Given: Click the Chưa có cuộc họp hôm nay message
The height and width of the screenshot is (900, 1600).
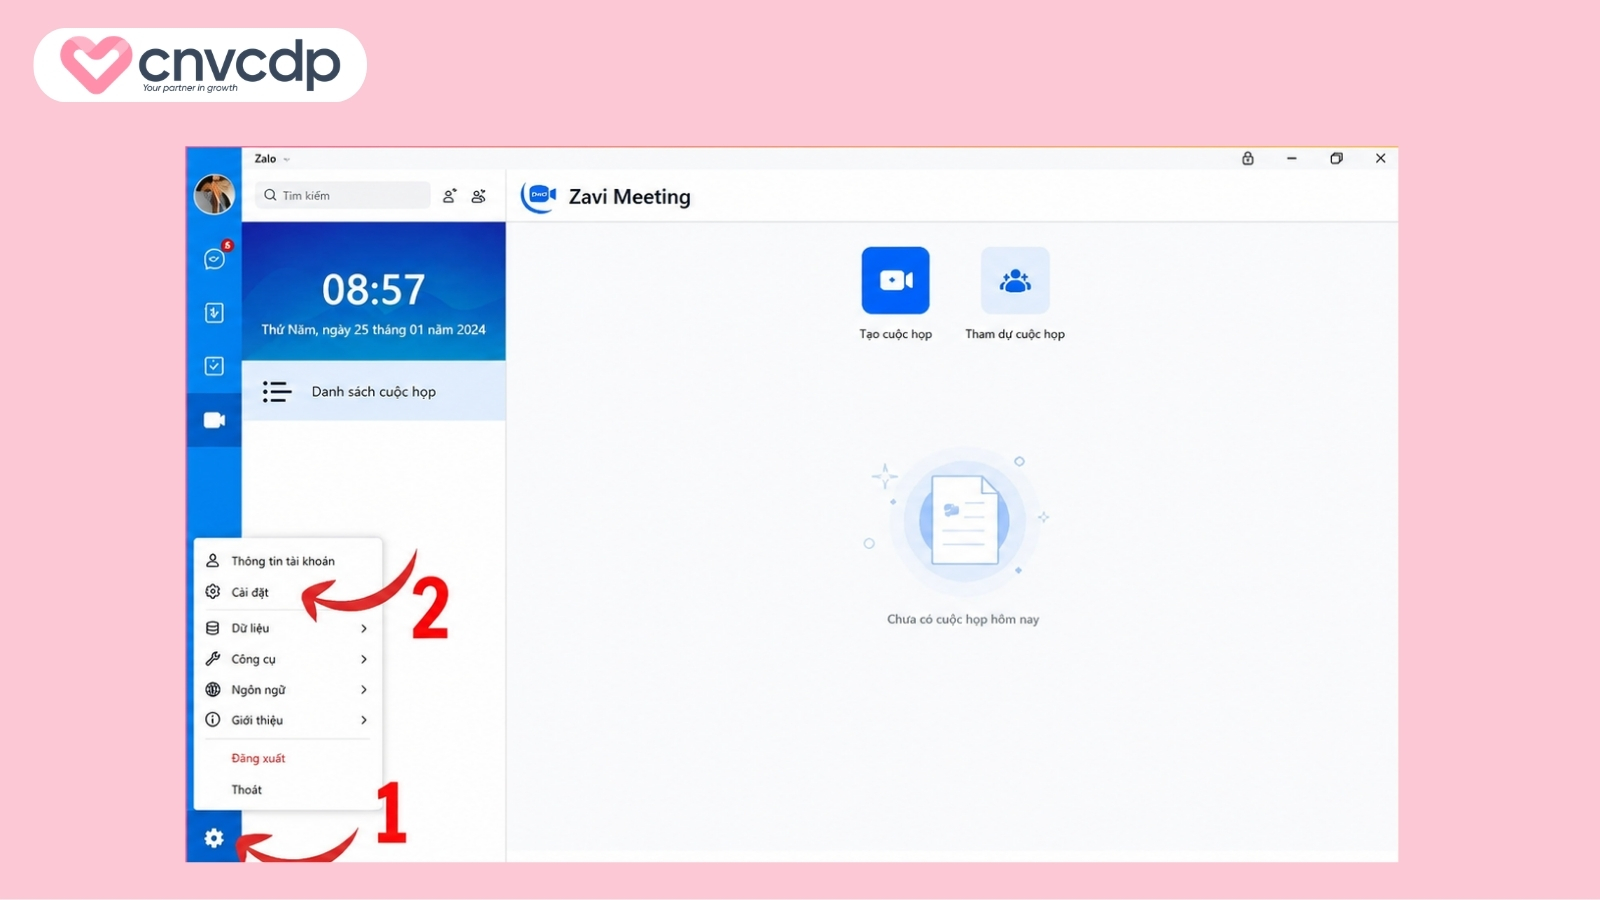Looking at the screenshot, I should pyautogui.click(x=963, y=619).
